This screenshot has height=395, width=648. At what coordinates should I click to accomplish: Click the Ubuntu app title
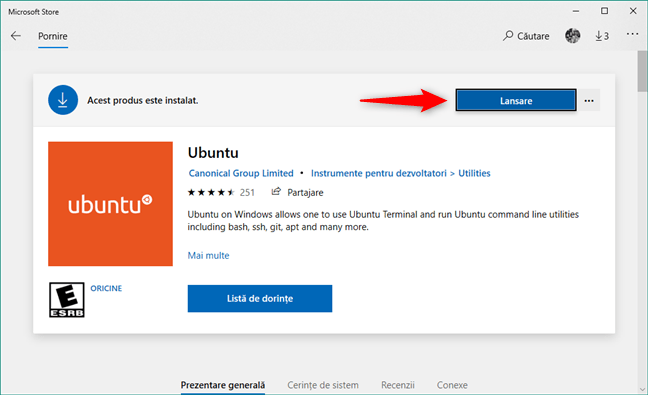coord(213,153)
